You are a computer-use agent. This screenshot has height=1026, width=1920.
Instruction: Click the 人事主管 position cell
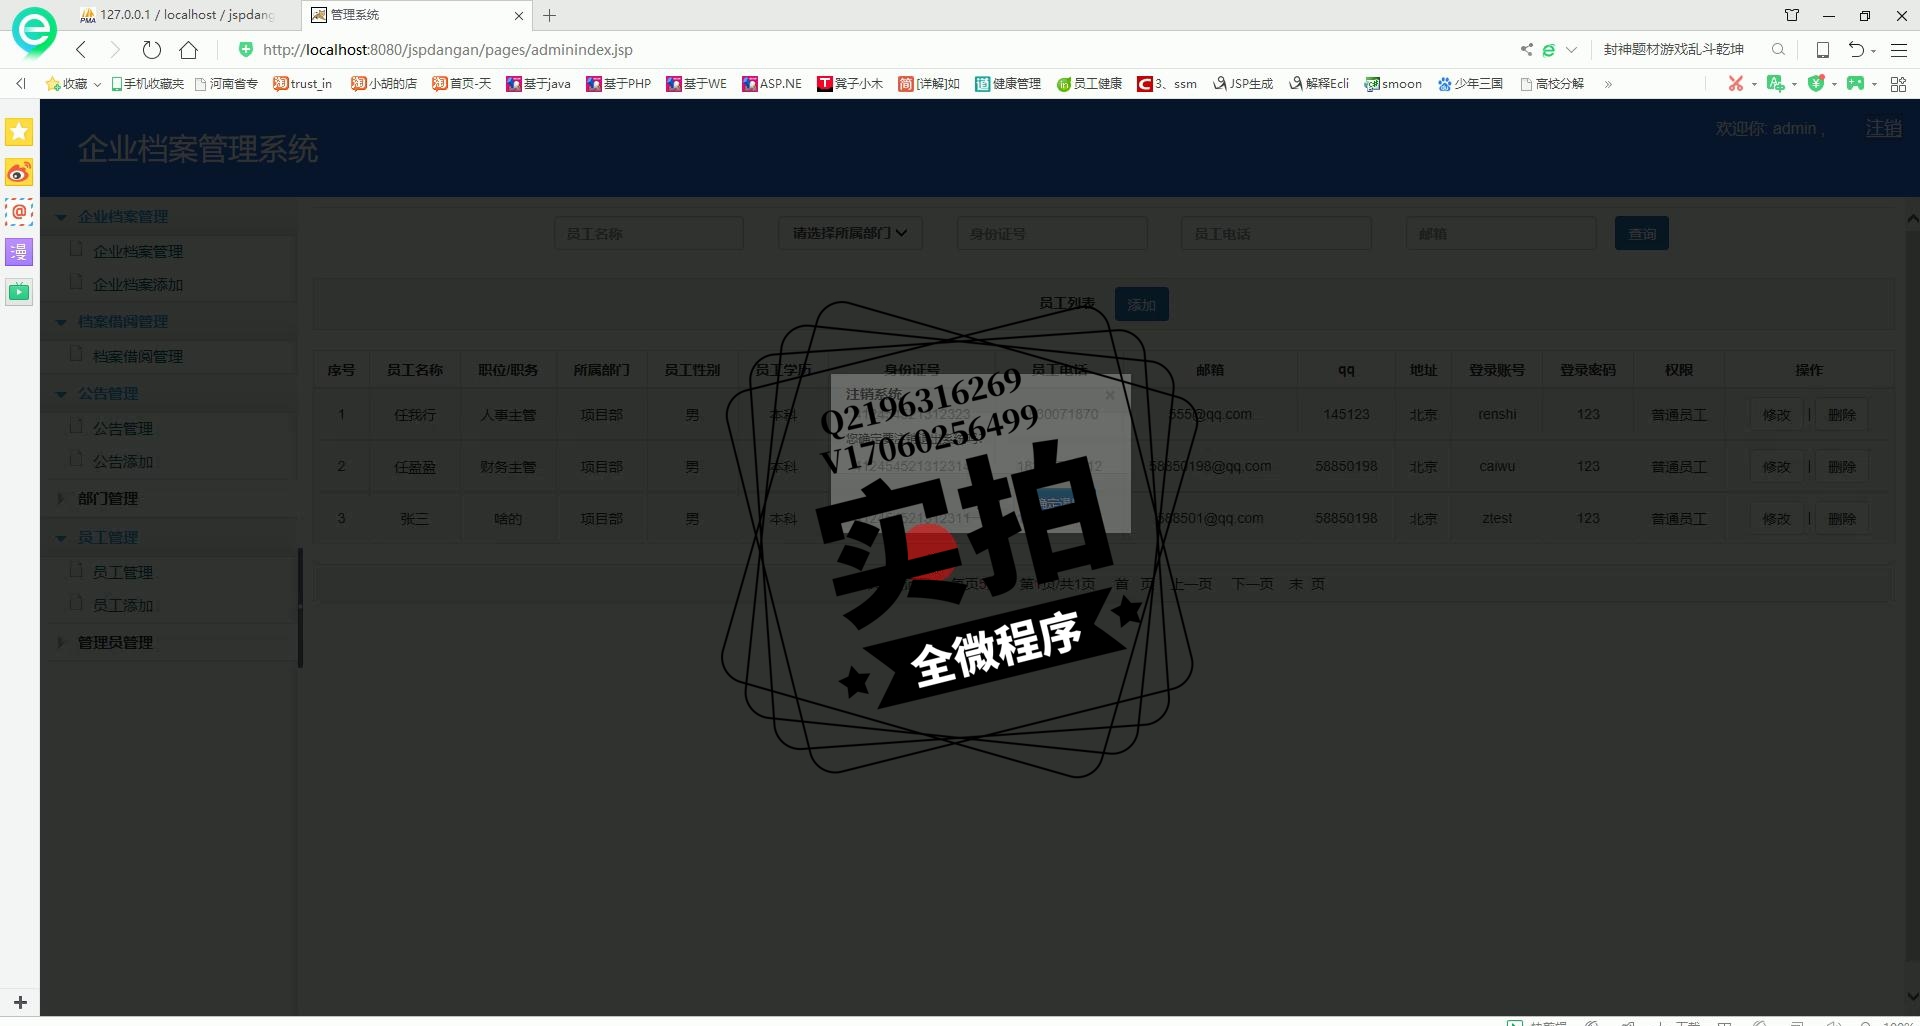[508, 414]
